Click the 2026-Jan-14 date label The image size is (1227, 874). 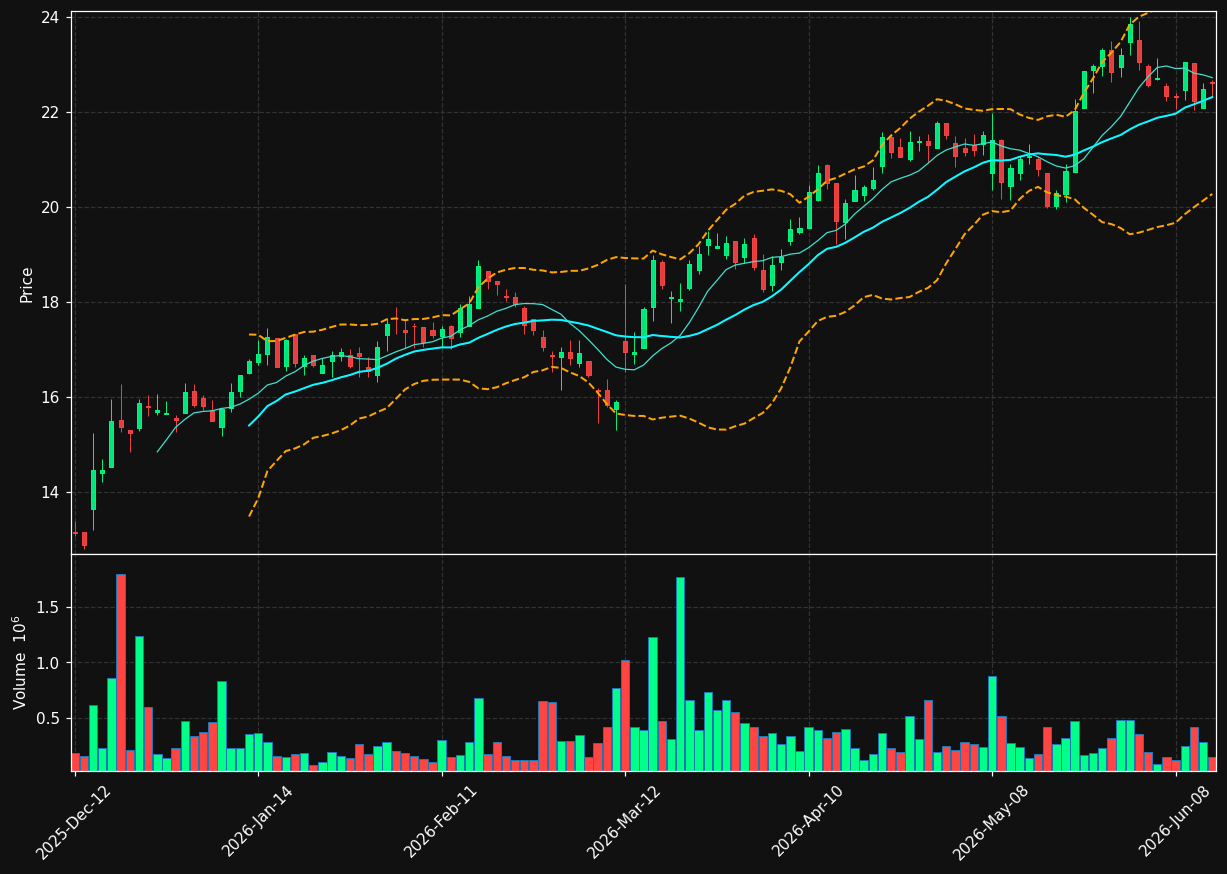(258, 822)
